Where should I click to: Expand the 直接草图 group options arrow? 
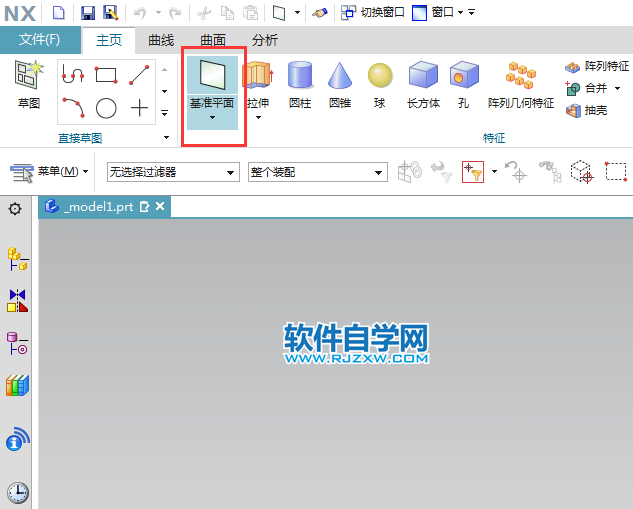(x=166, y=138)
